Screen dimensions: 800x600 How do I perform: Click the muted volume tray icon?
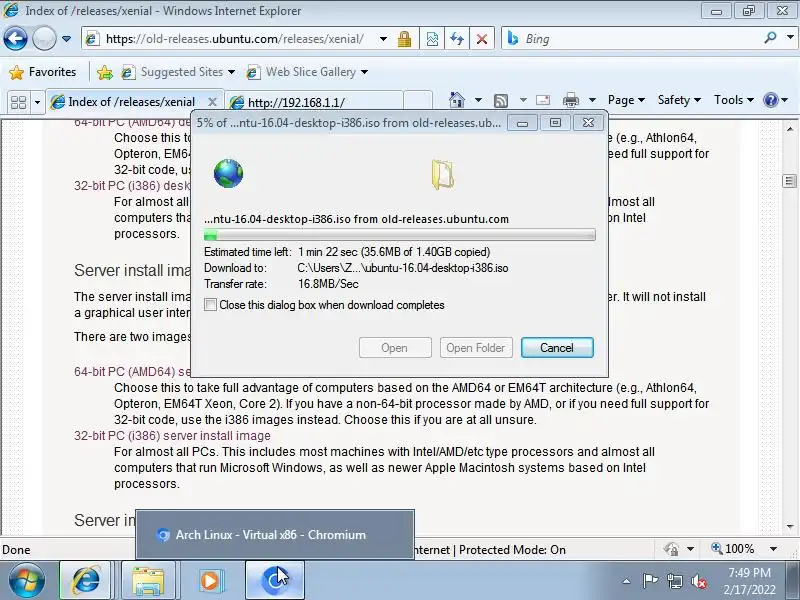698,581
